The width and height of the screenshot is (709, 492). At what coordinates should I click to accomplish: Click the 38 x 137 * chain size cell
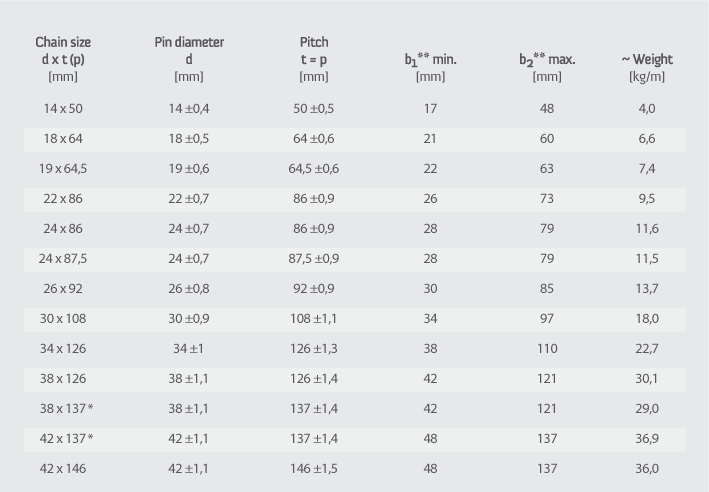coord(66,409)
